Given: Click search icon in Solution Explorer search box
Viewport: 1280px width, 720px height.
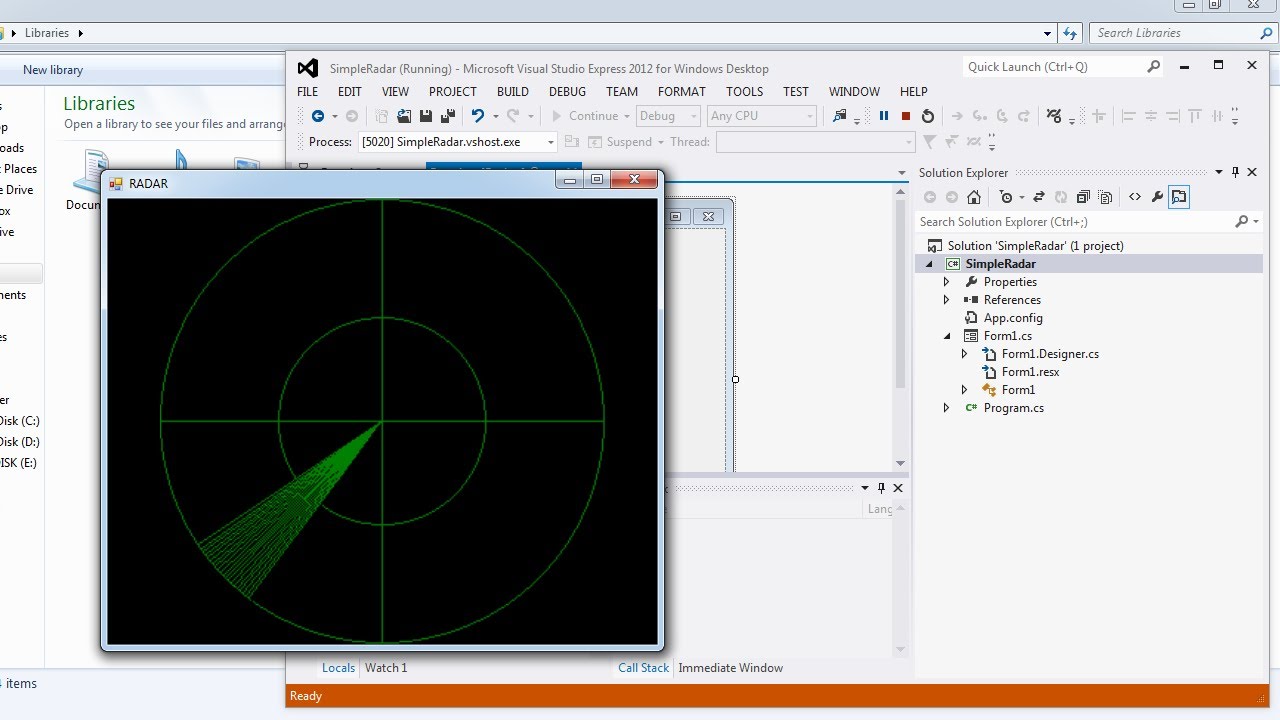Looking at the screenshot, I should point(1241,222).
